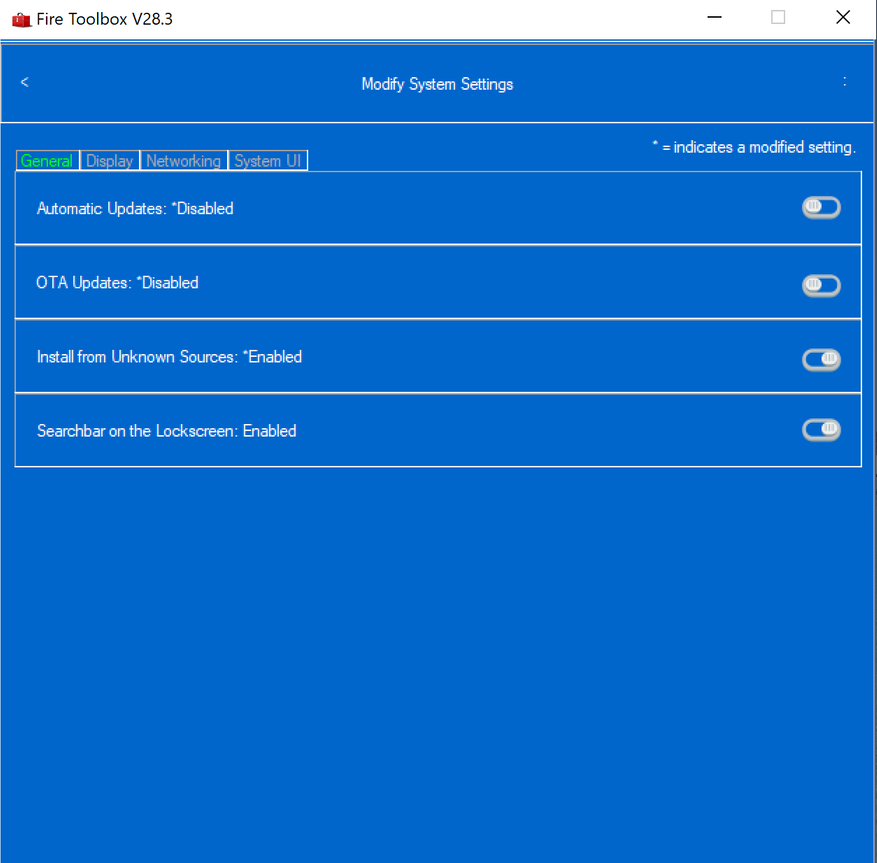The image size is (877, 863).
Task: Click the modified setting indicator note
Action: 754,147
